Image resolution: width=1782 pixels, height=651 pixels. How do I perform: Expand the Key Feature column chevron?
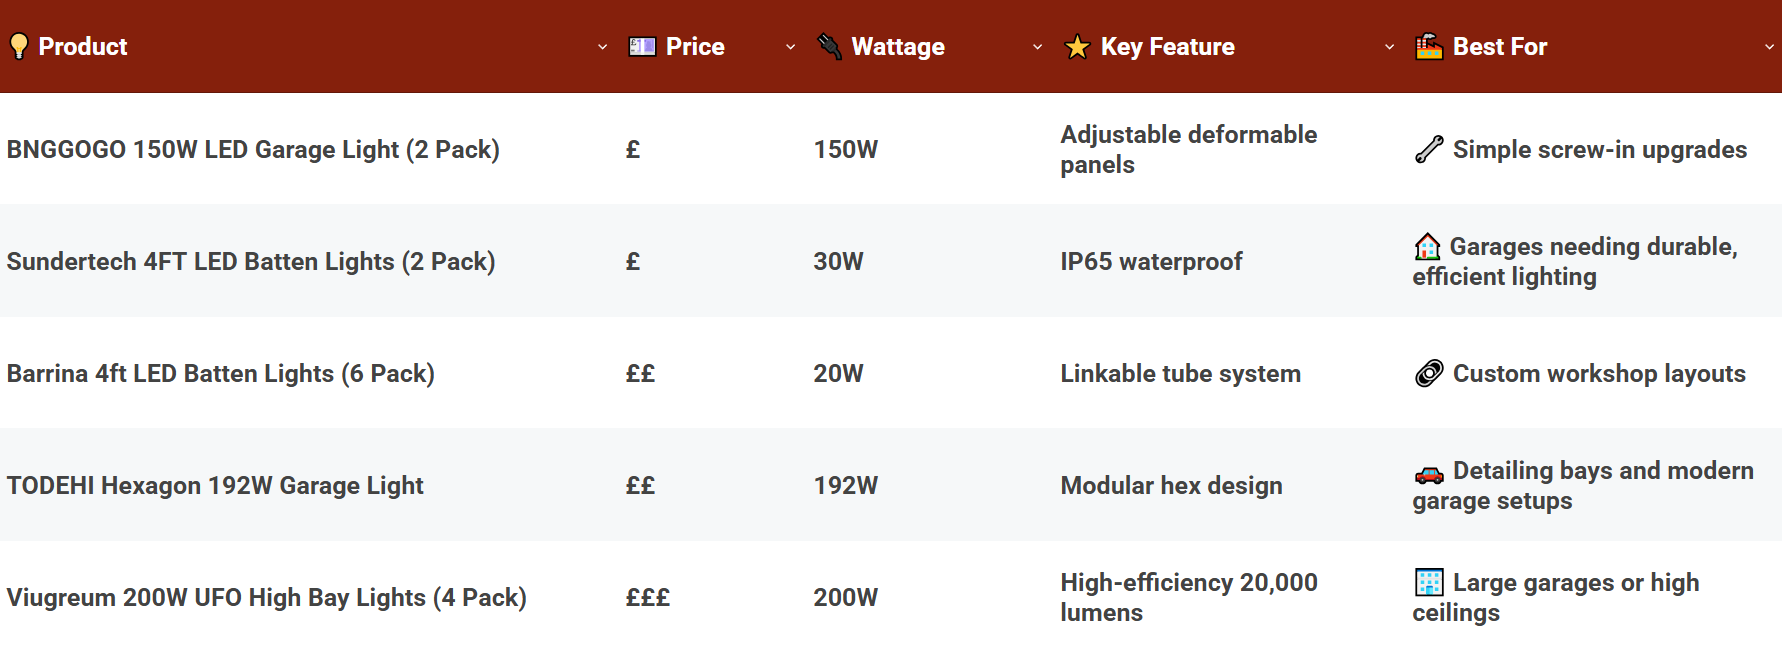pyautogui.click(x=1389, y=46)
